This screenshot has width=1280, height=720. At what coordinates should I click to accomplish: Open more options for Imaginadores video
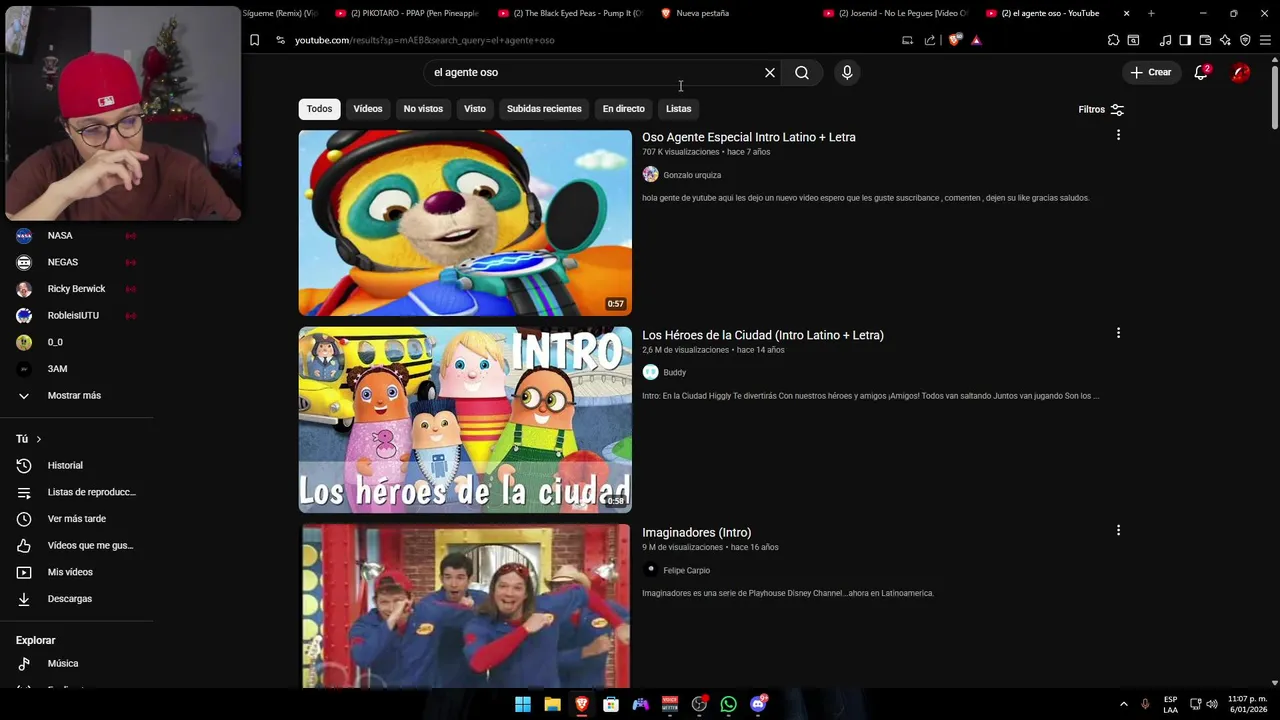pyautogui.click(x=1118, y=530)
